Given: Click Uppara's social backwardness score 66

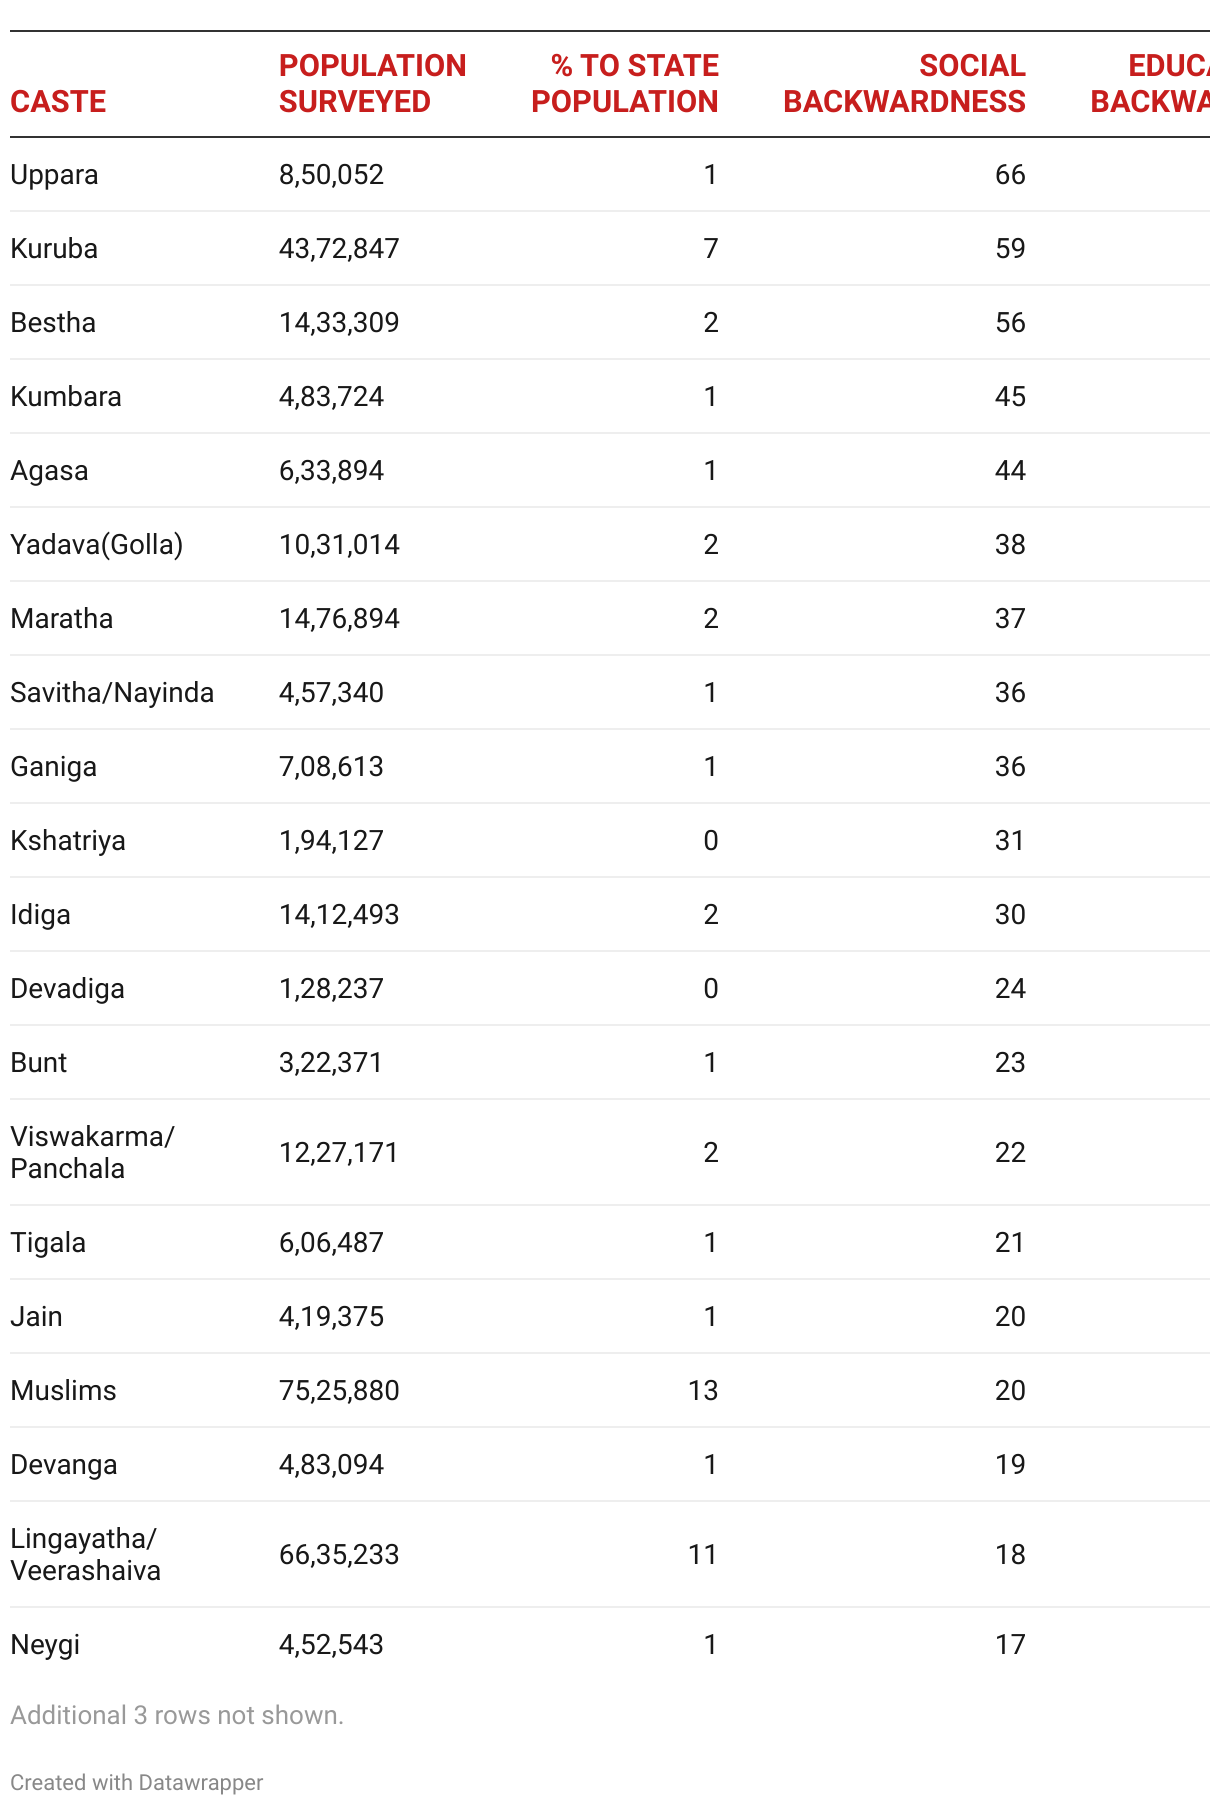Looking at the screenshot, I should (x=1010, y=175).
